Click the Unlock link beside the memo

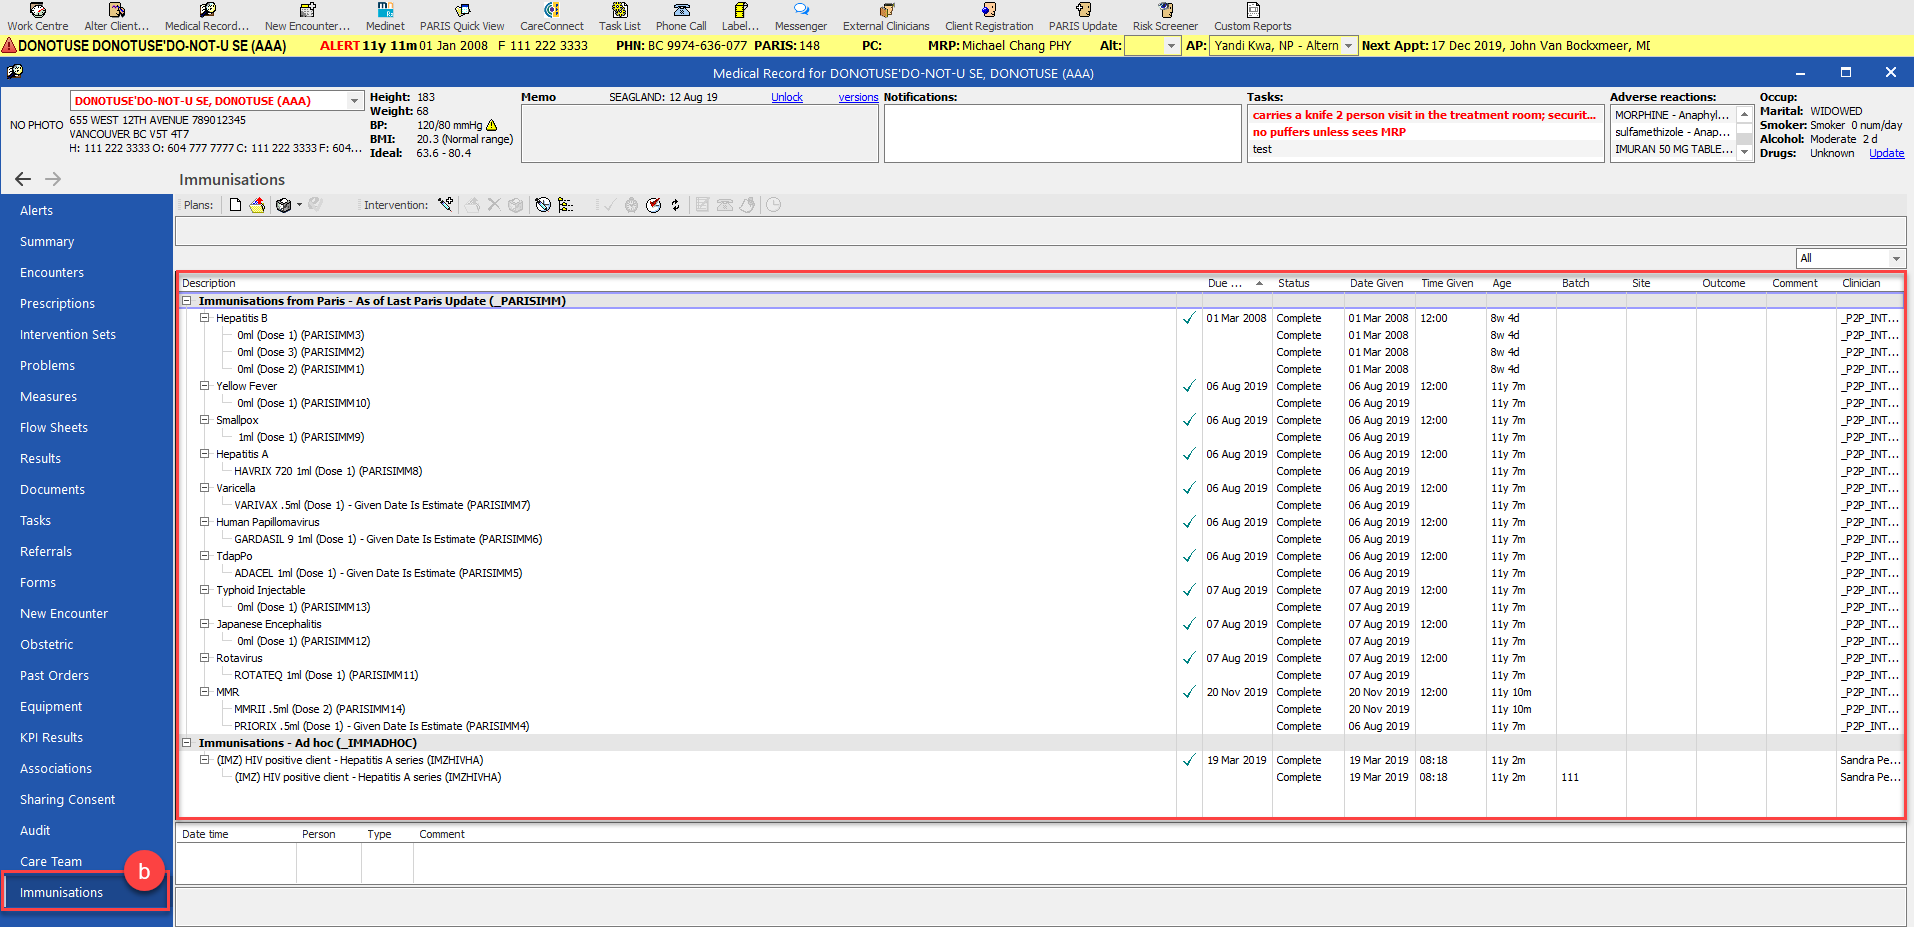[x=787, y=97]
